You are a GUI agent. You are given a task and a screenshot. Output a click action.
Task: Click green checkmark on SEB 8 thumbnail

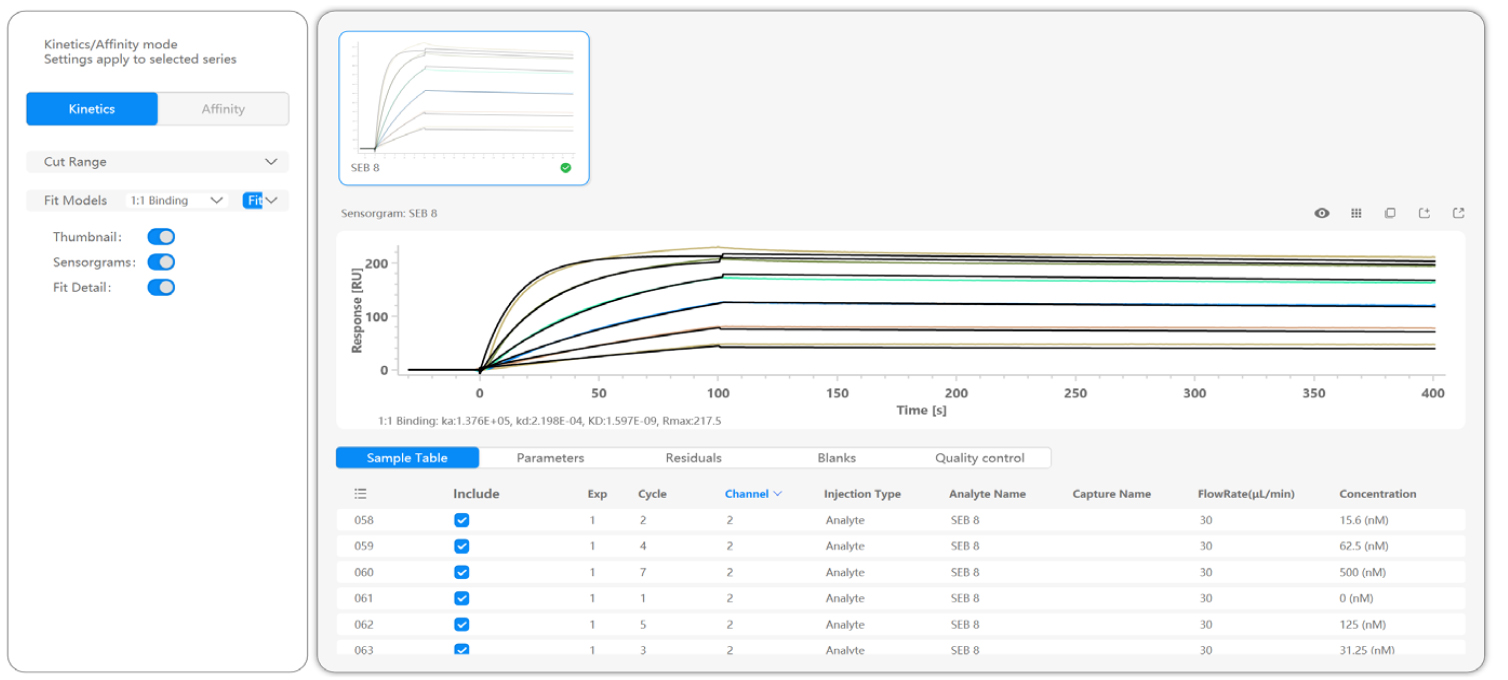click(x=566, y=168)
